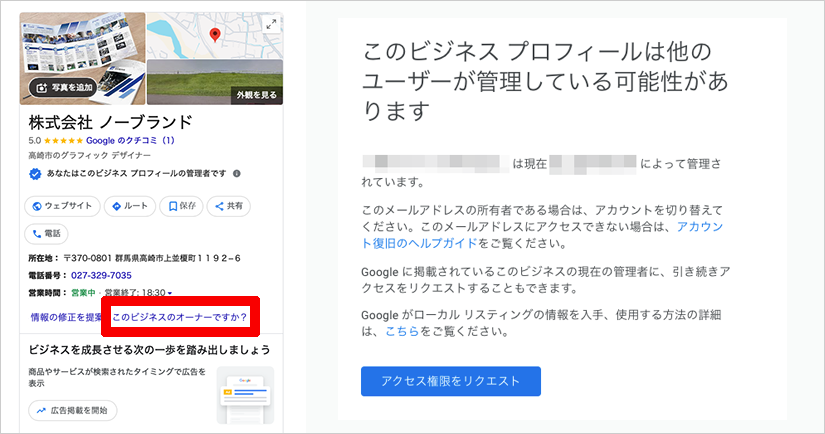Click the 営業中 open status text
This screenshot has height=434, width=825.
coord(83,293)
